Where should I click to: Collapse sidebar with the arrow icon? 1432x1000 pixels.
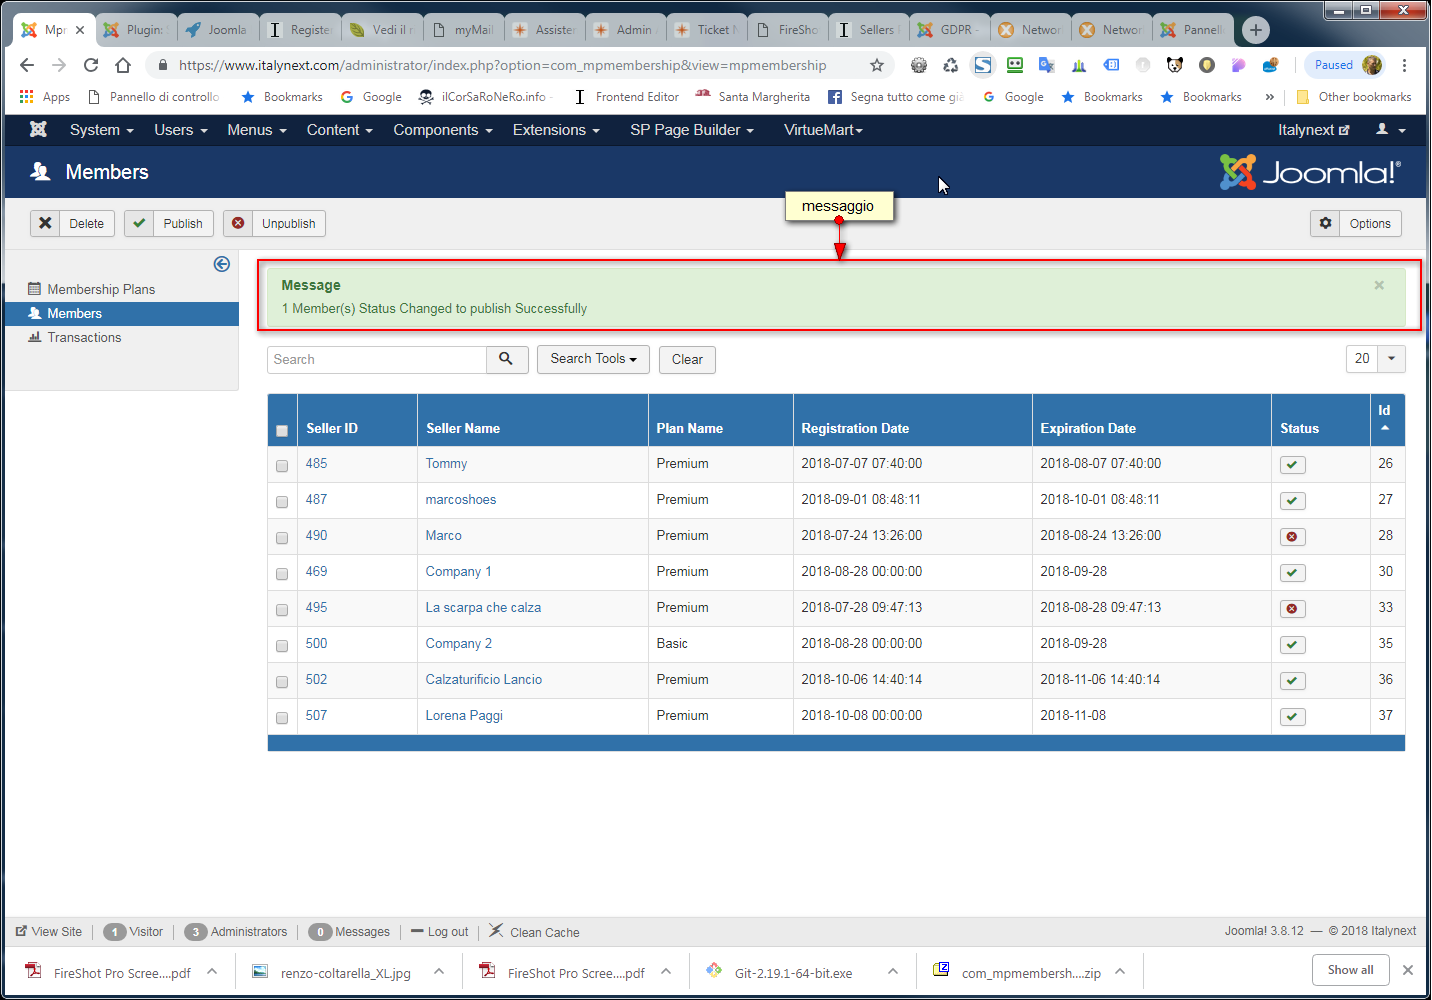point(222,264)
